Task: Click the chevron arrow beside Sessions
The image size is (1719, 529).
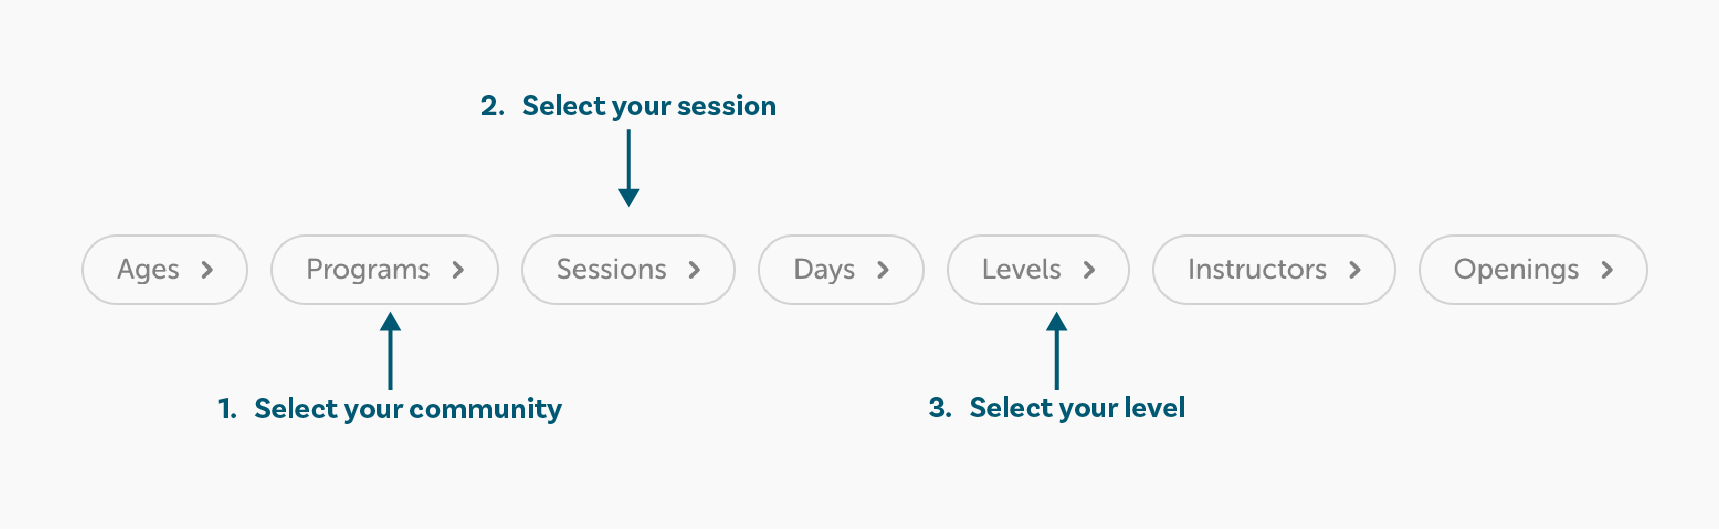Action: click(x=694, y=270)
